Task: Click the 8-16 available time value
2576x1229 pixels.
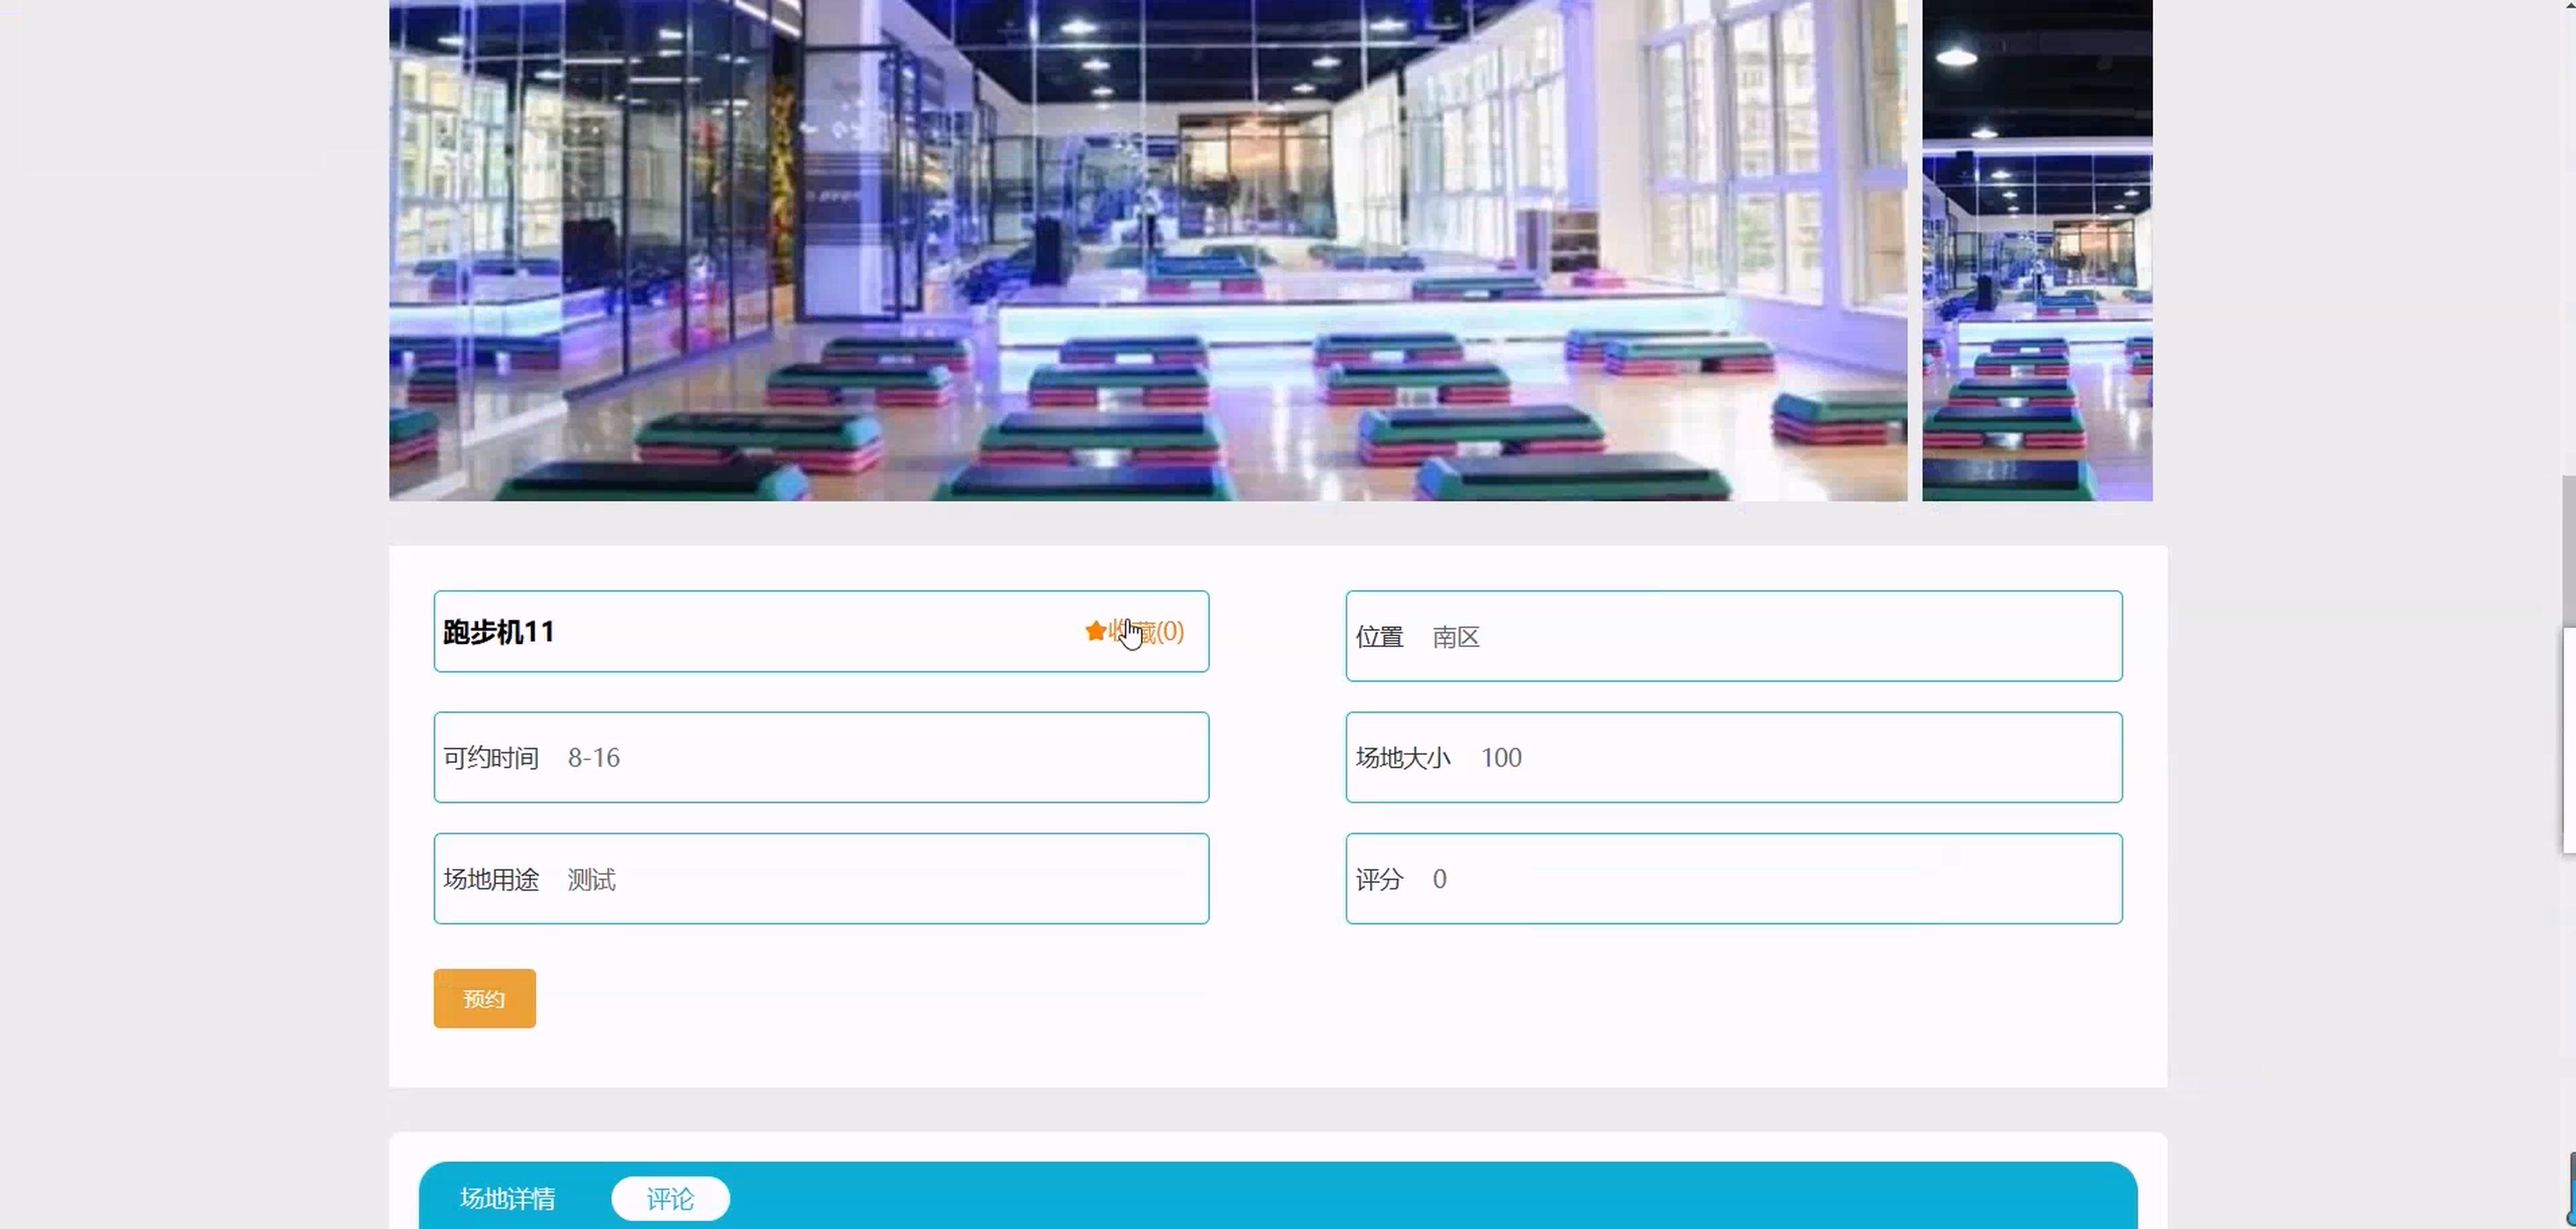Action: coord(593,758)
